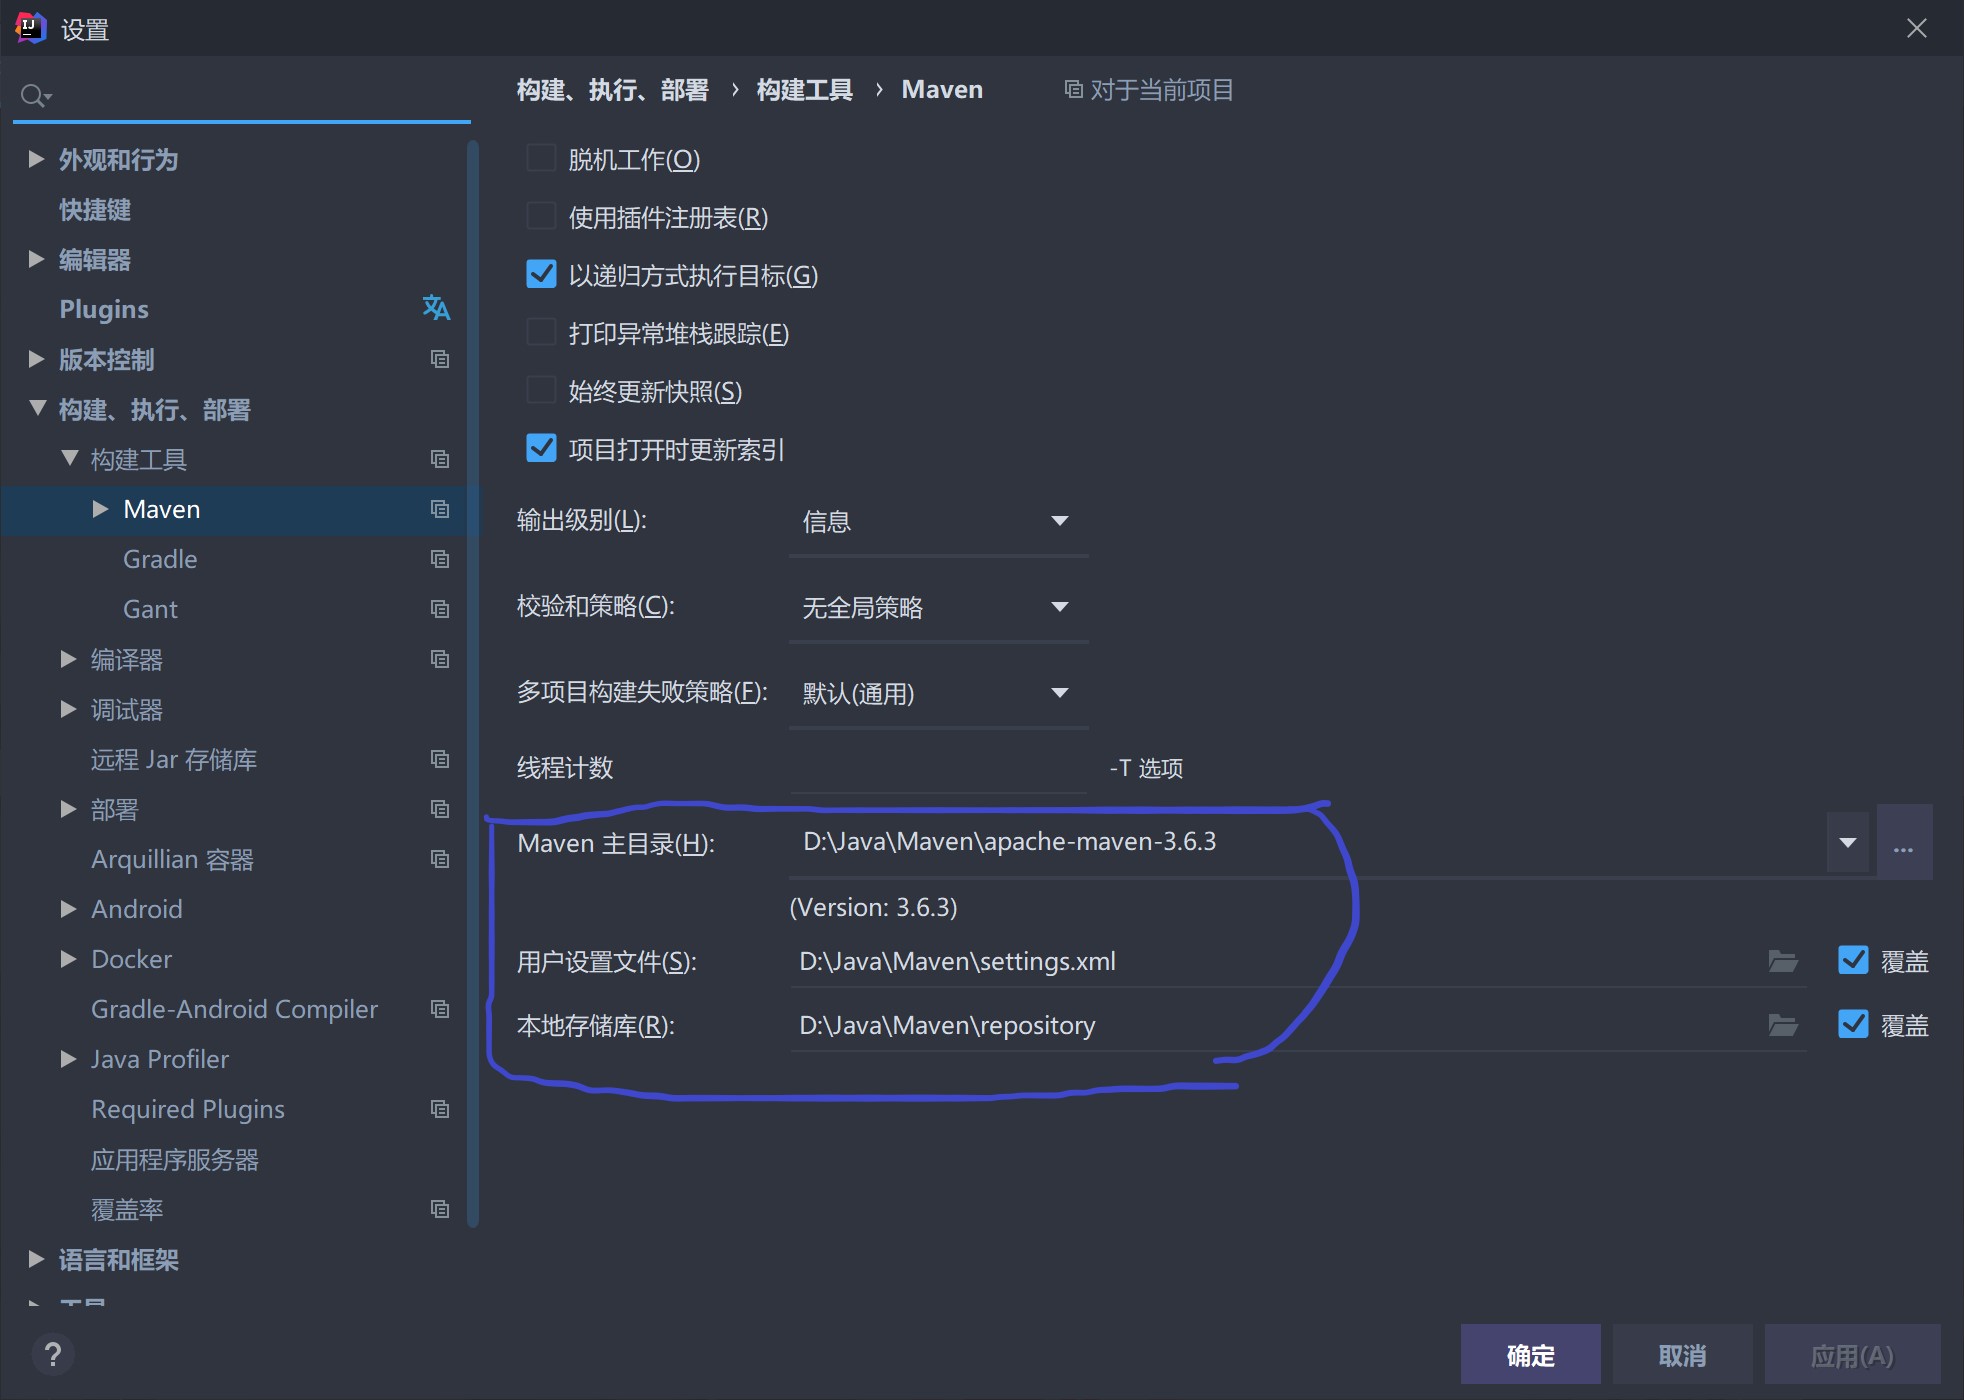Click folder browse icon for 用户设置文件
The image size is (1964, 1400).
coord(1783,961)
